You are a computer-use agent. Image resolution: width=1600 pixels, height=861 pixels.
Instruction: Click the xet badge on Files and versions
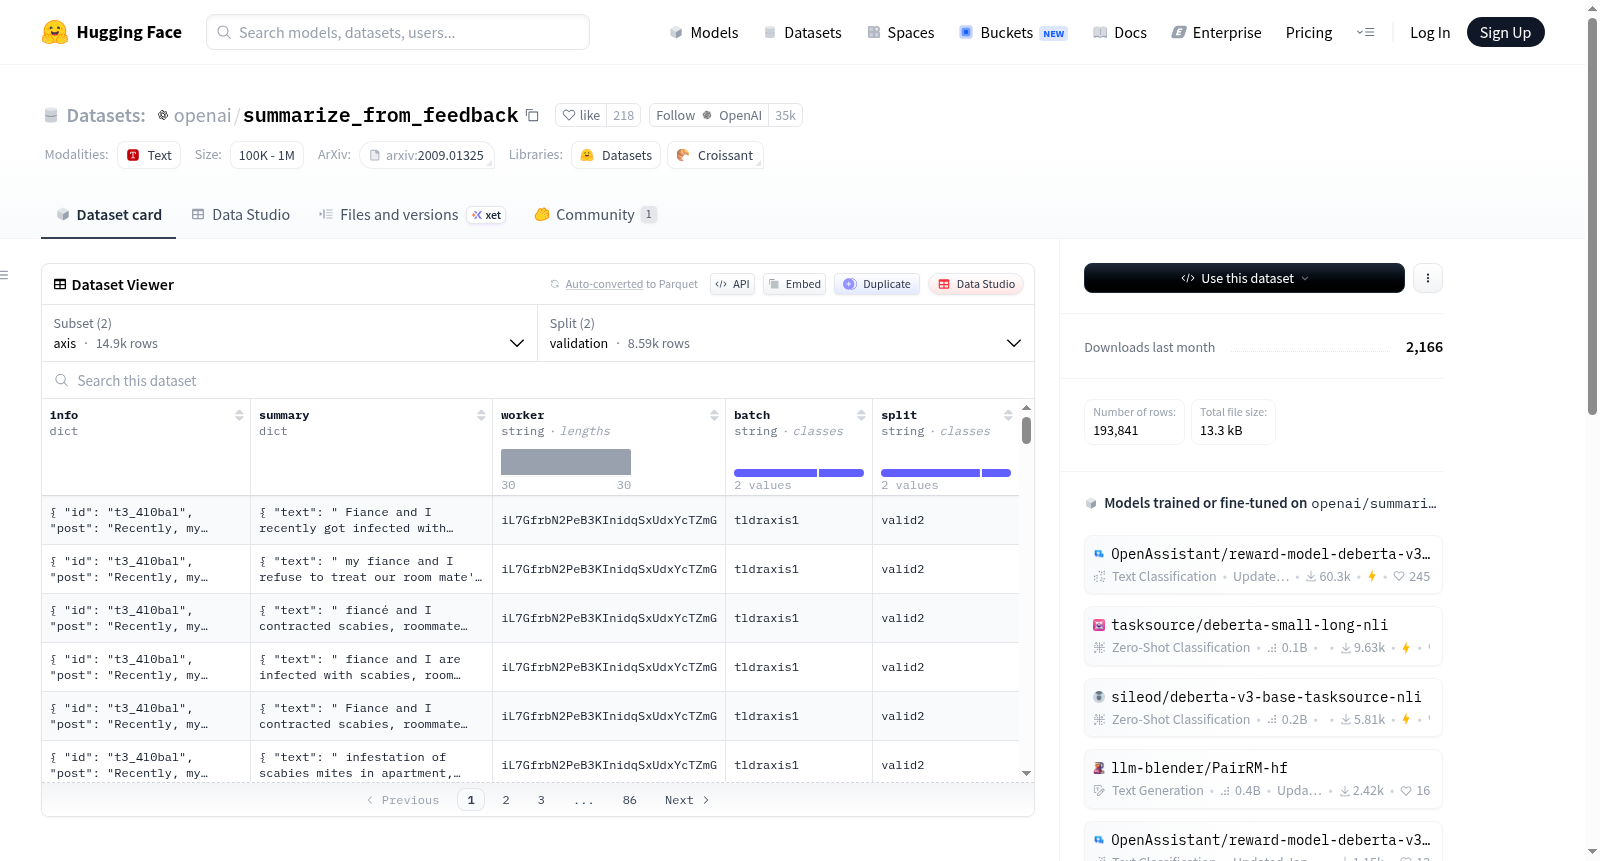(487, 215)
